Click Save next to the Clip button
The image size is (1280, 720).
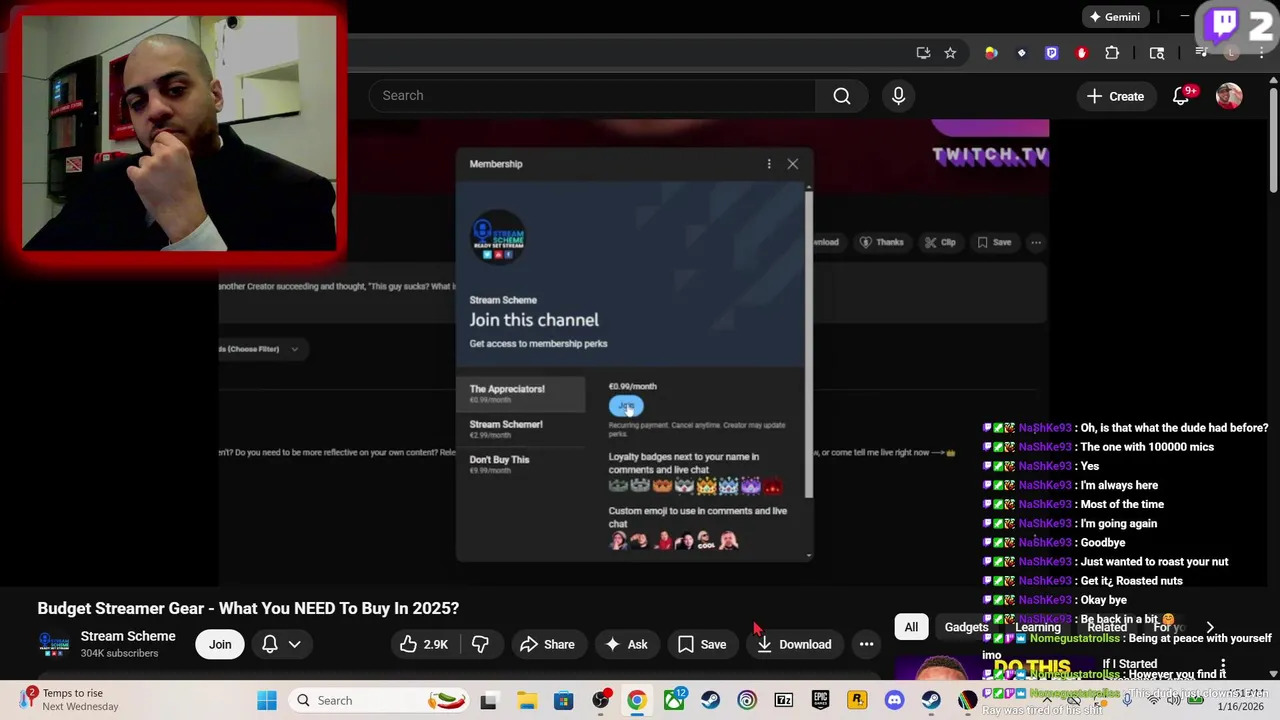click(994, 242)
